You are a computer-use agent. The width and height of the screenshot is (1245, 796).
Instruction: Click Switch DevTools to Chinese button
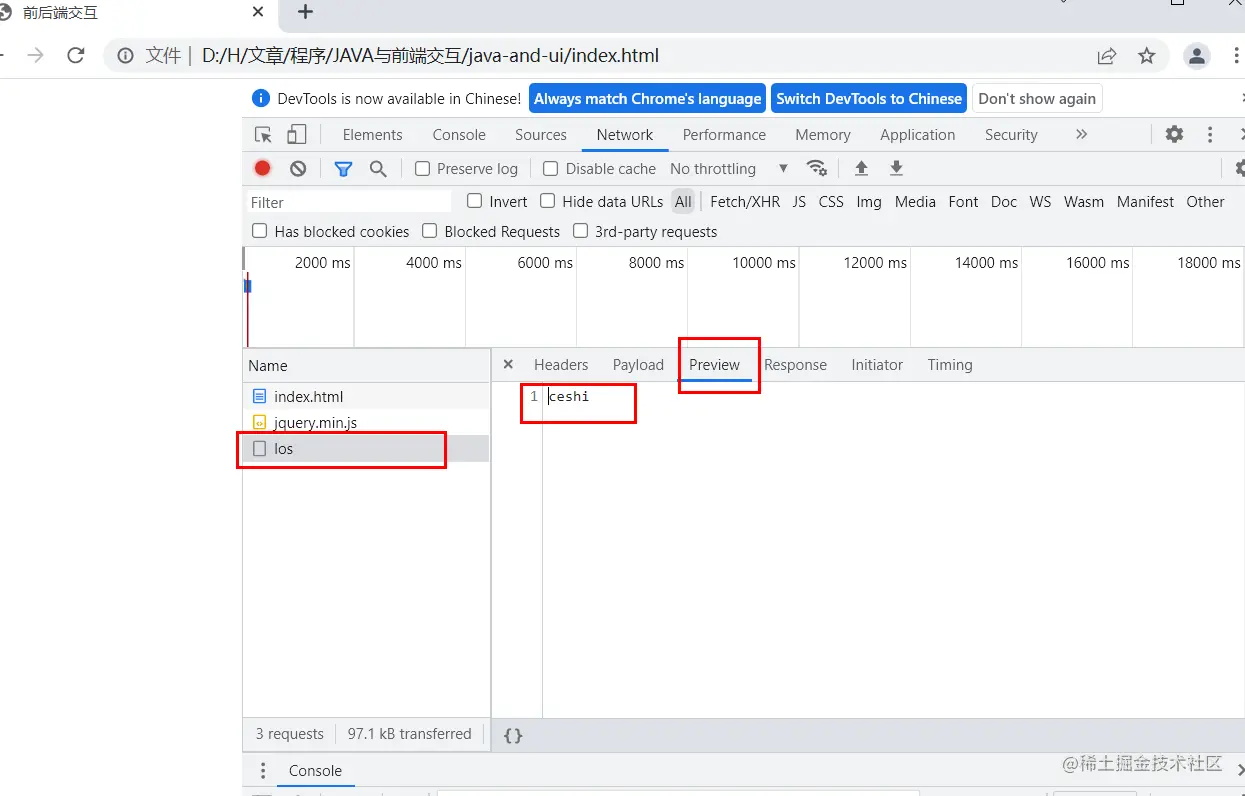pos(869,98)
